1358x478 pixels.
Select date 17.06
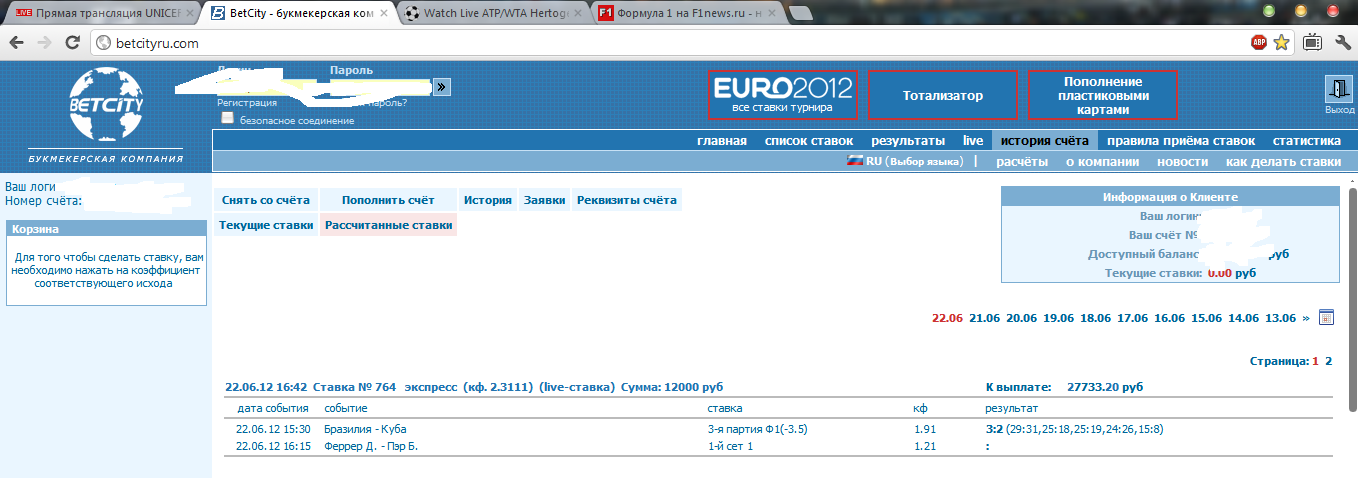[x=1133, y=318]
